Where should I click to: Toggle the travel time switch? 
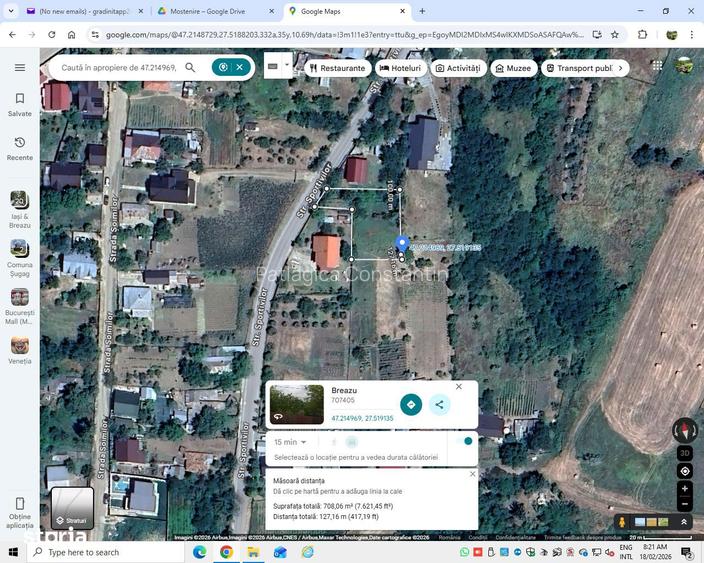[463, 441]
